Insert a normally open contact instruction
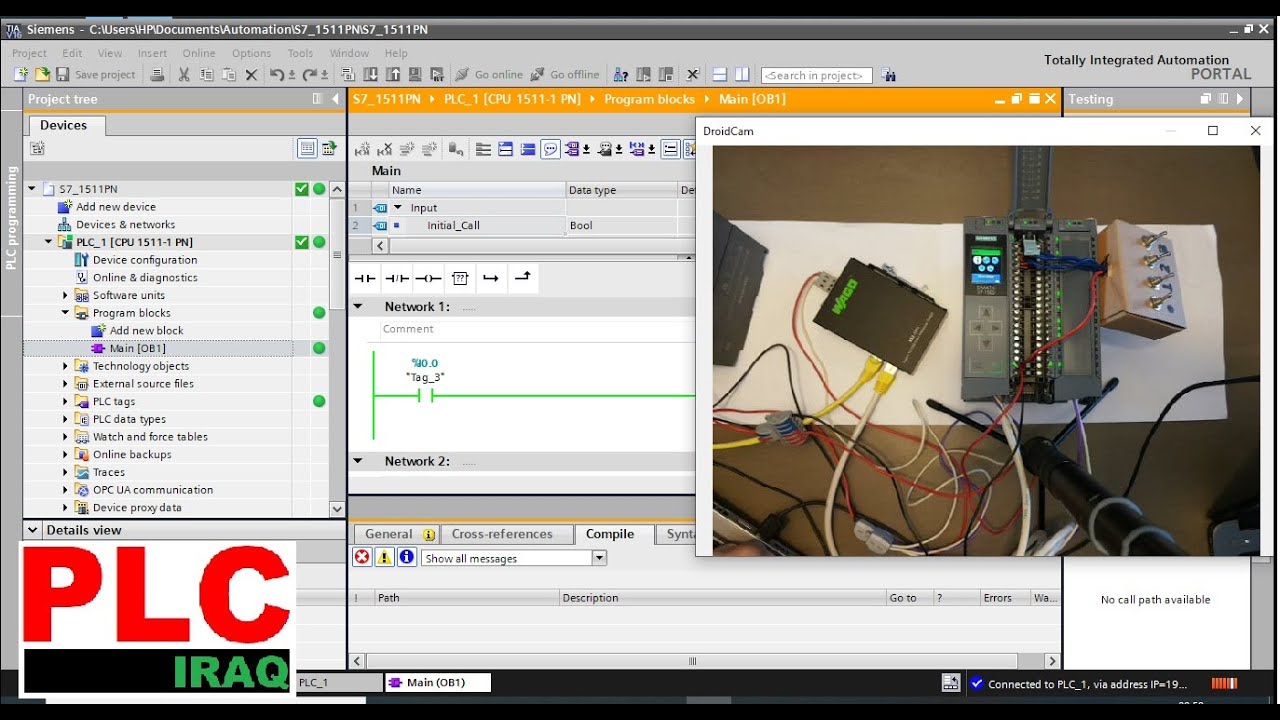1280x720 pixels. click(x=365, y=278)
